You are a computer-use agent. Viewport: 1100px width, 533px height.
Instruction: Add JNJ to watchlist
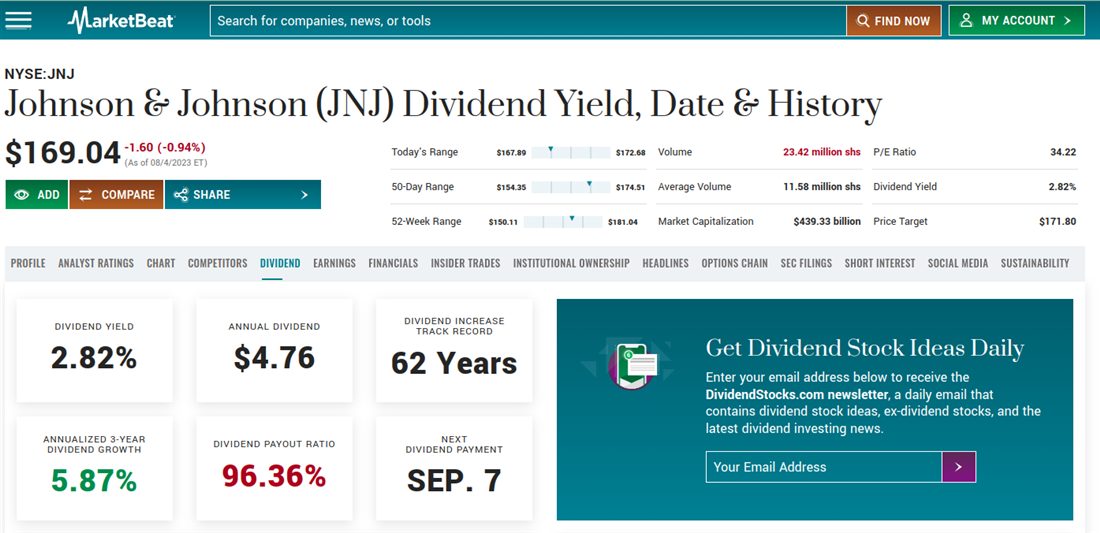click(x=37, y=195)
